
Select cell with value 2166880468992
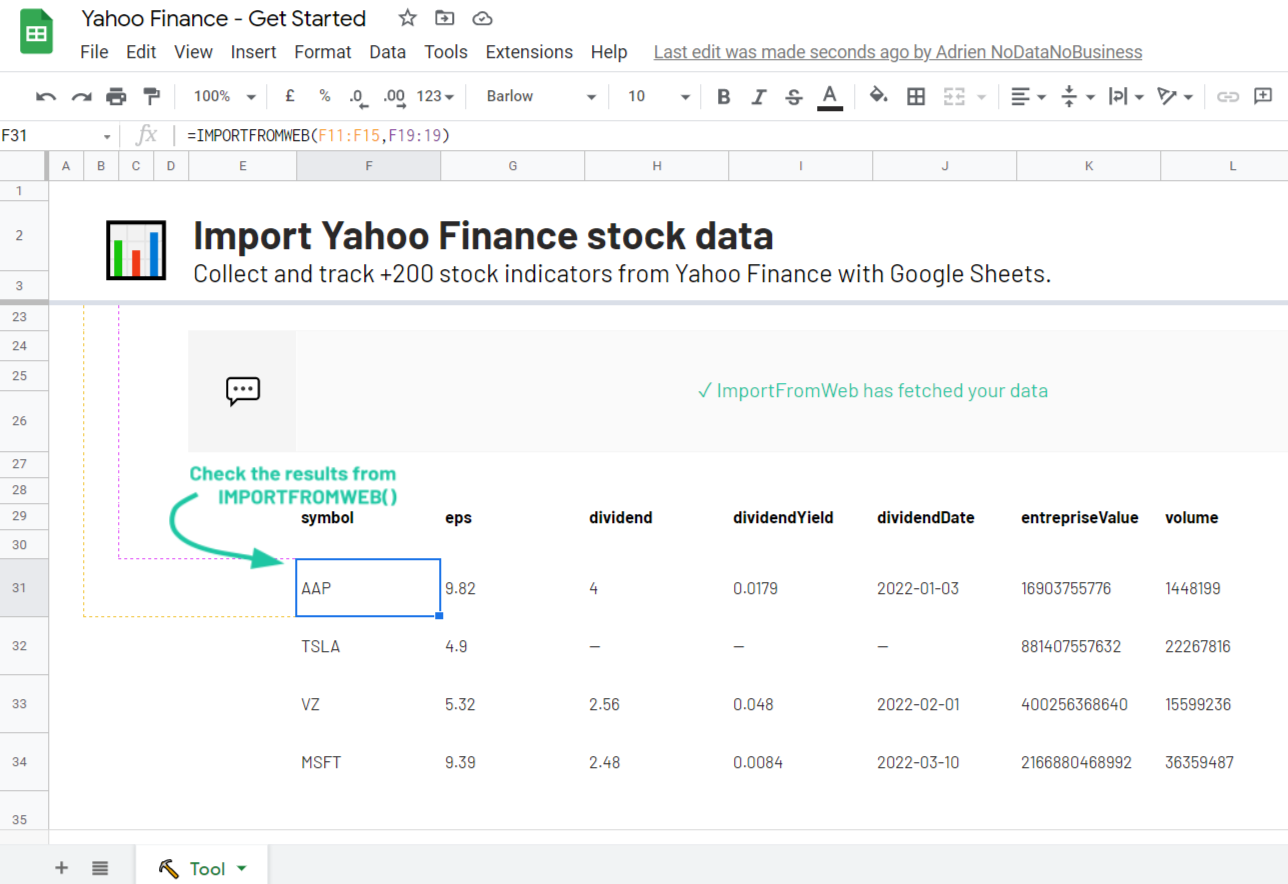[x=1089, y=762]
